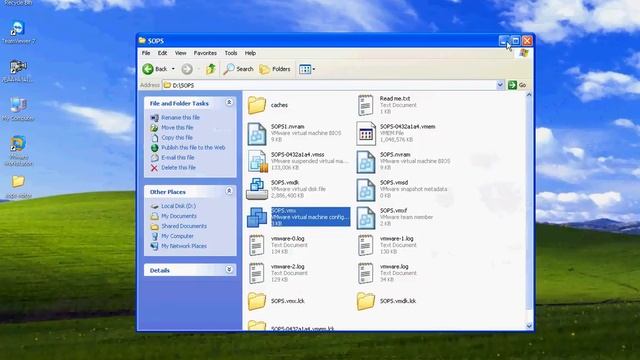This screenshot has width=640, height=360.
Task: Select the vmware.log file icon
Action: 365,273
